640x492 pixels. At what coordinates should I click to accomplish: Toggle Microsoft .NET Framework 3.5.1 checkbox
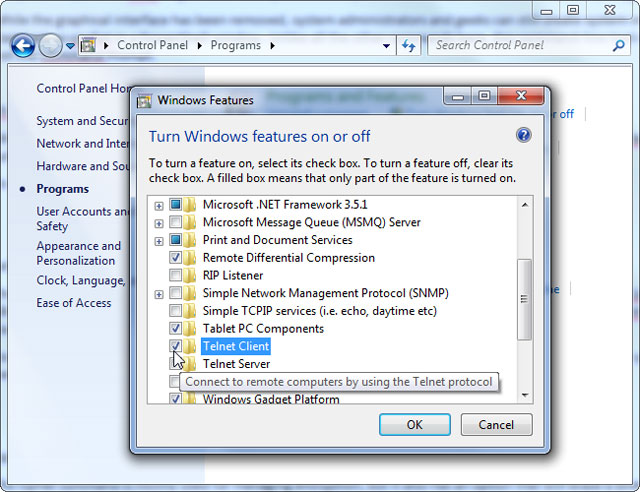click(176, 204)
